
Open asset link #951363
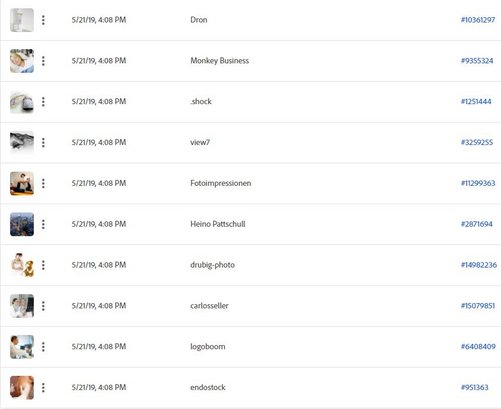coord(474,387)
